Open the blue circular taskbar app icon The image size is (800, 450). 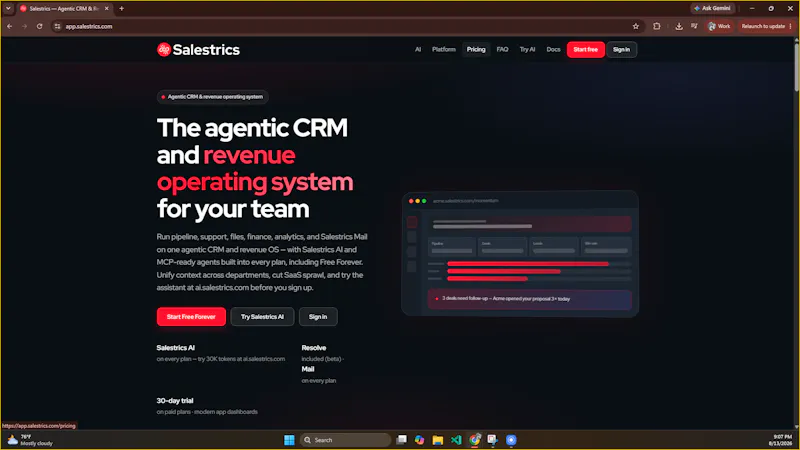(x=511, y=440)
